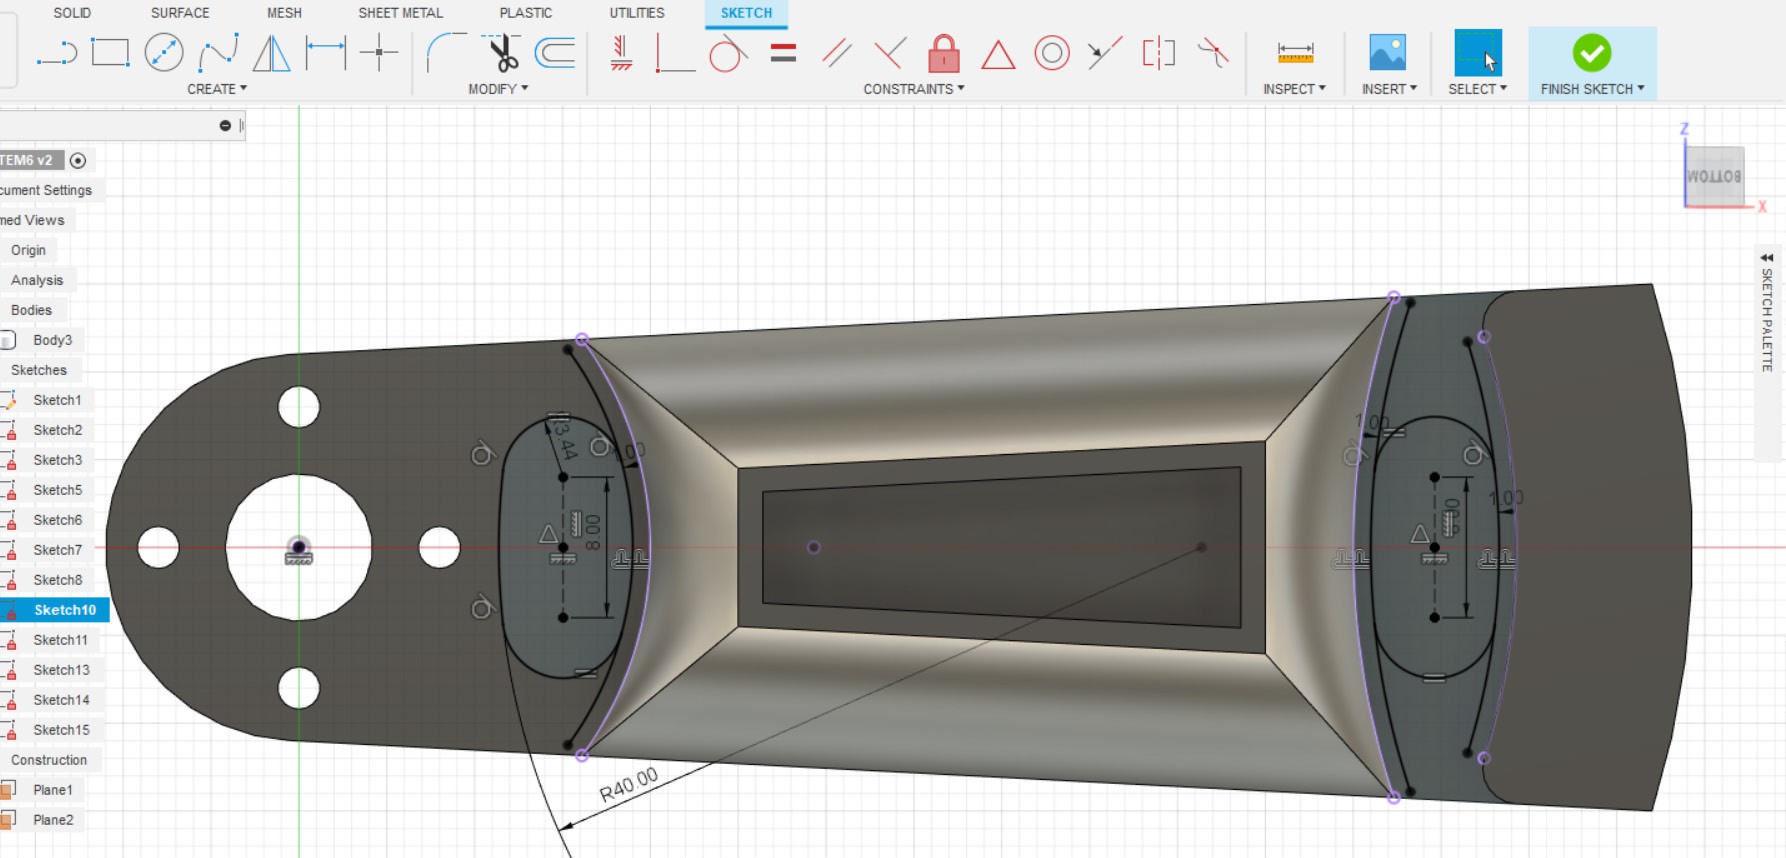Activate the Trim scissors tool
1786x858 pixels.
(x=502, y=53)
